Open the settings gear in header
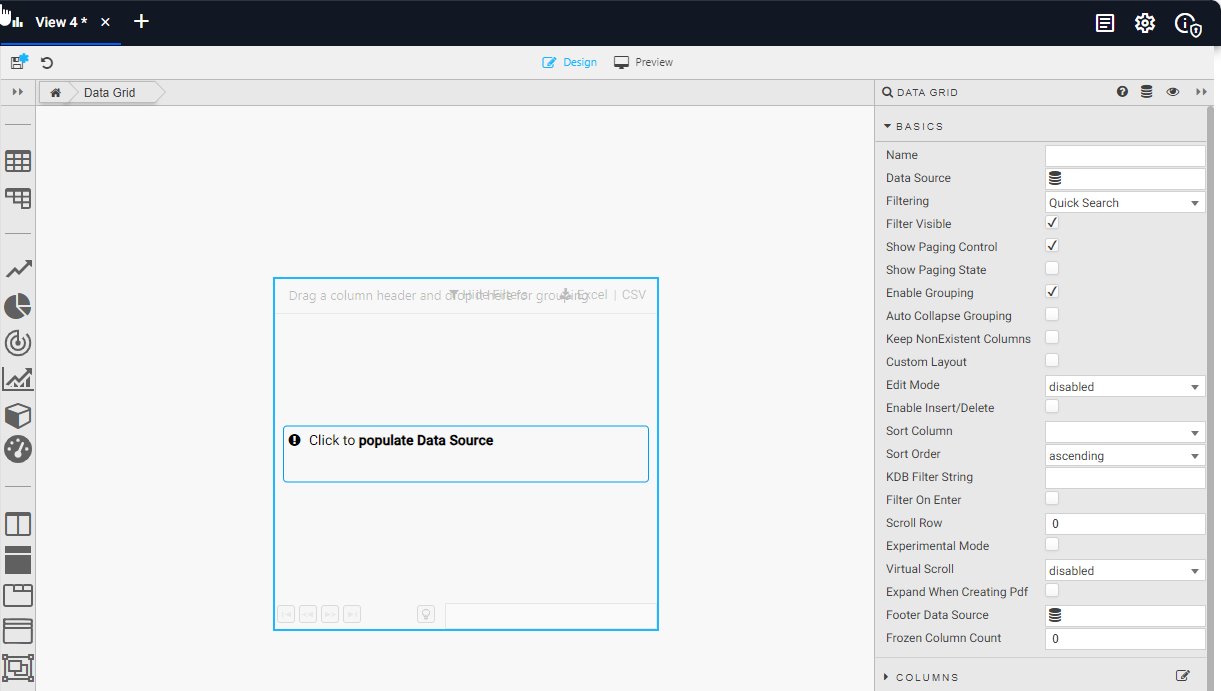 [1145, 23]
